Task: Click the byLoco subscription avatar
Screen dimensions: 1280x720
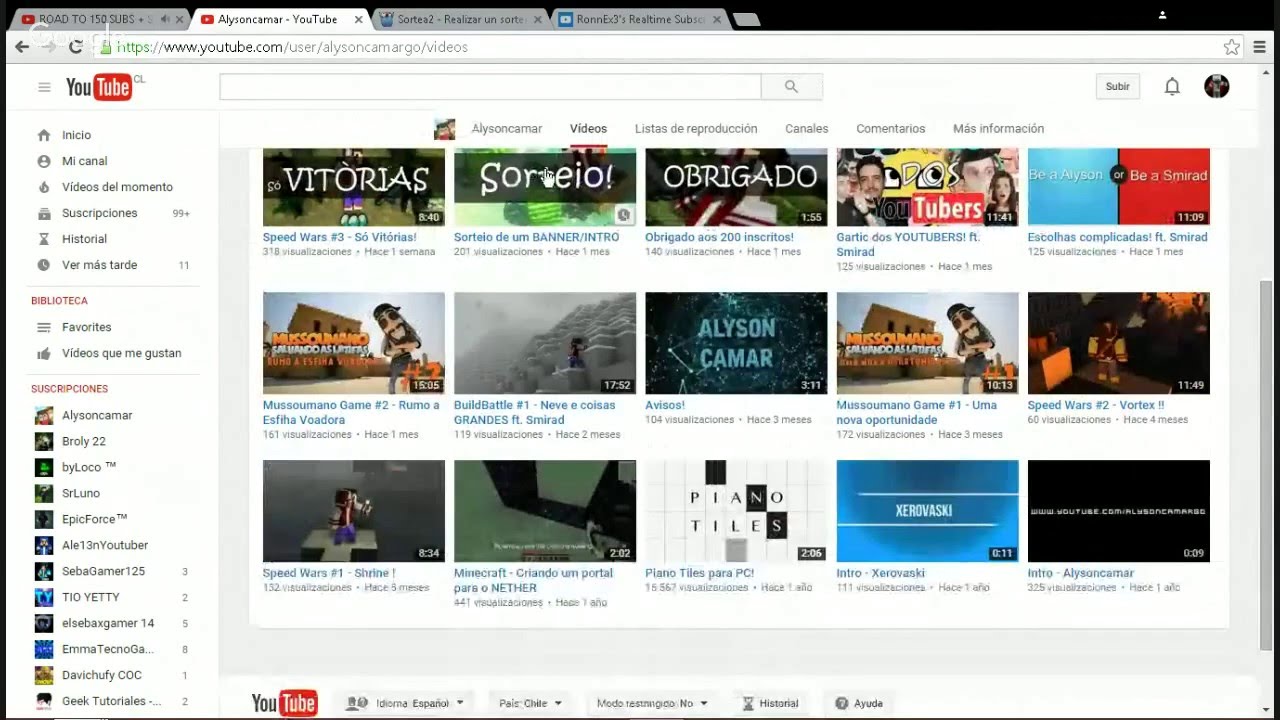Action: coord(44,467)
